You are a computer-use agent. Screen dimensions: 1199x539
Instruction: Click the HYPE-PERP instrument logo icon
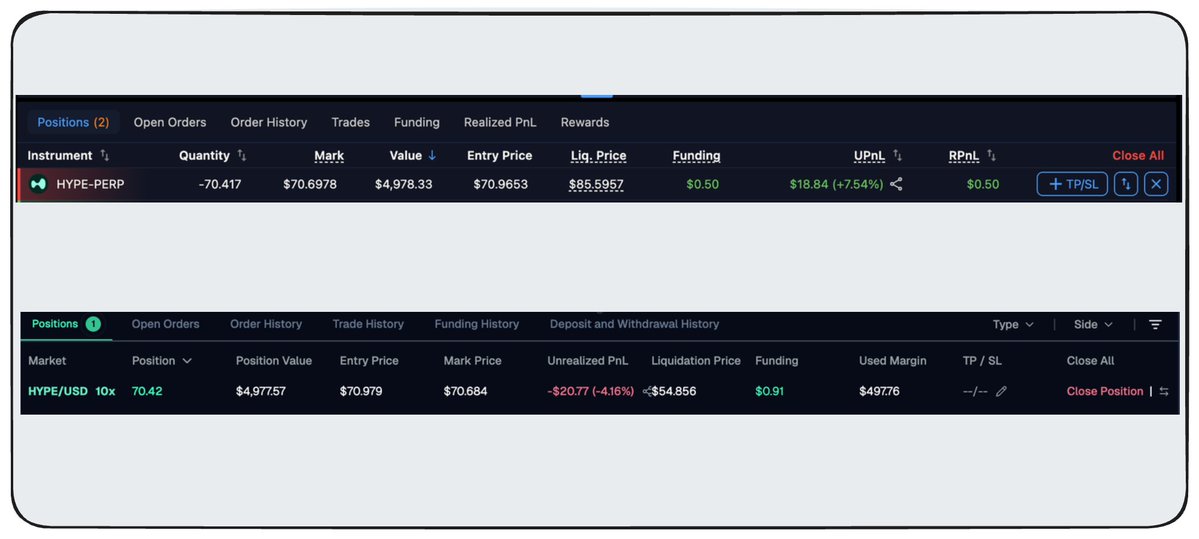click(38, 184)
